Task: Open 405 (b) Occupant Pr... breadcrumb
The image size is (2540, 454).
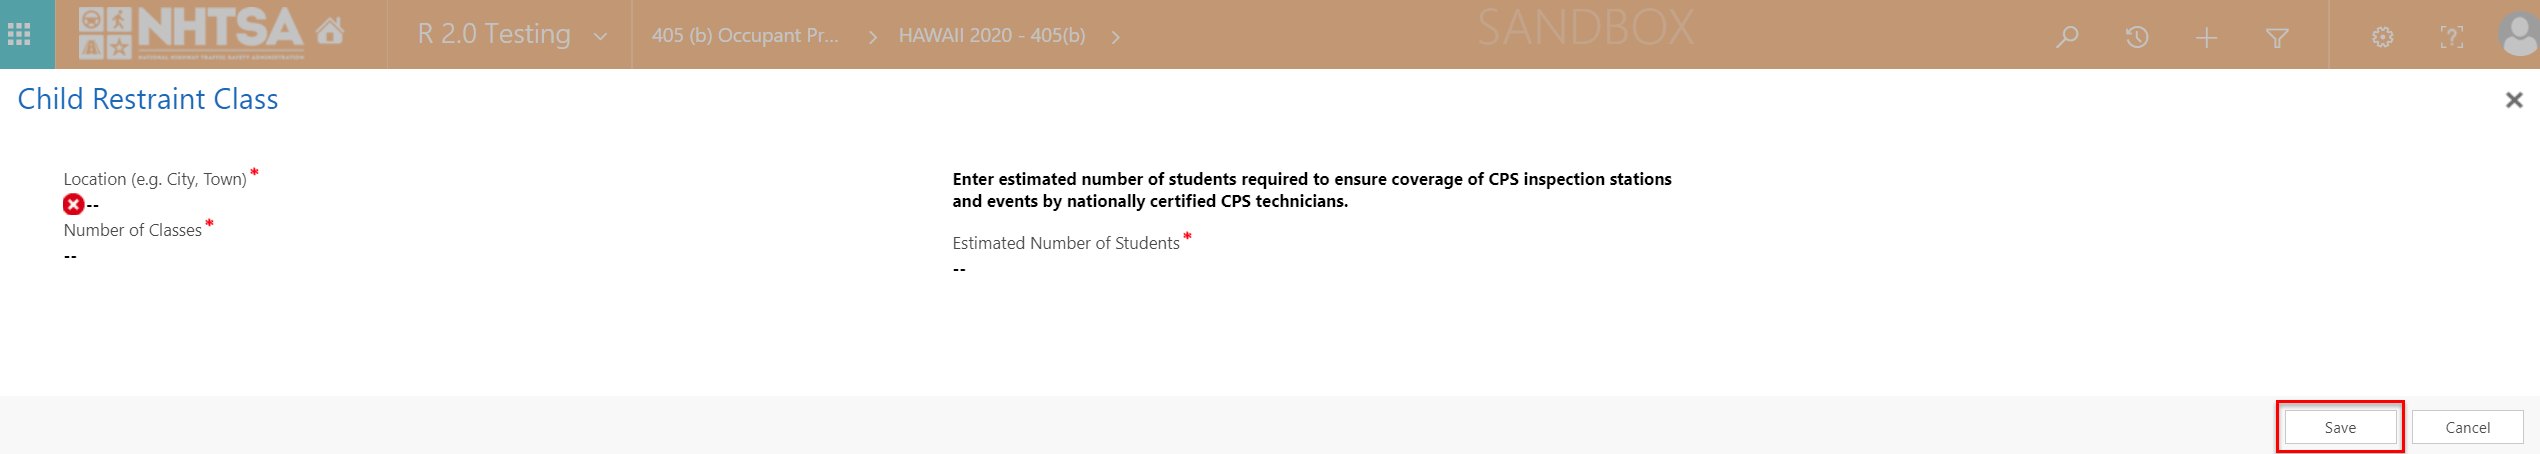Action: (745, 36)
